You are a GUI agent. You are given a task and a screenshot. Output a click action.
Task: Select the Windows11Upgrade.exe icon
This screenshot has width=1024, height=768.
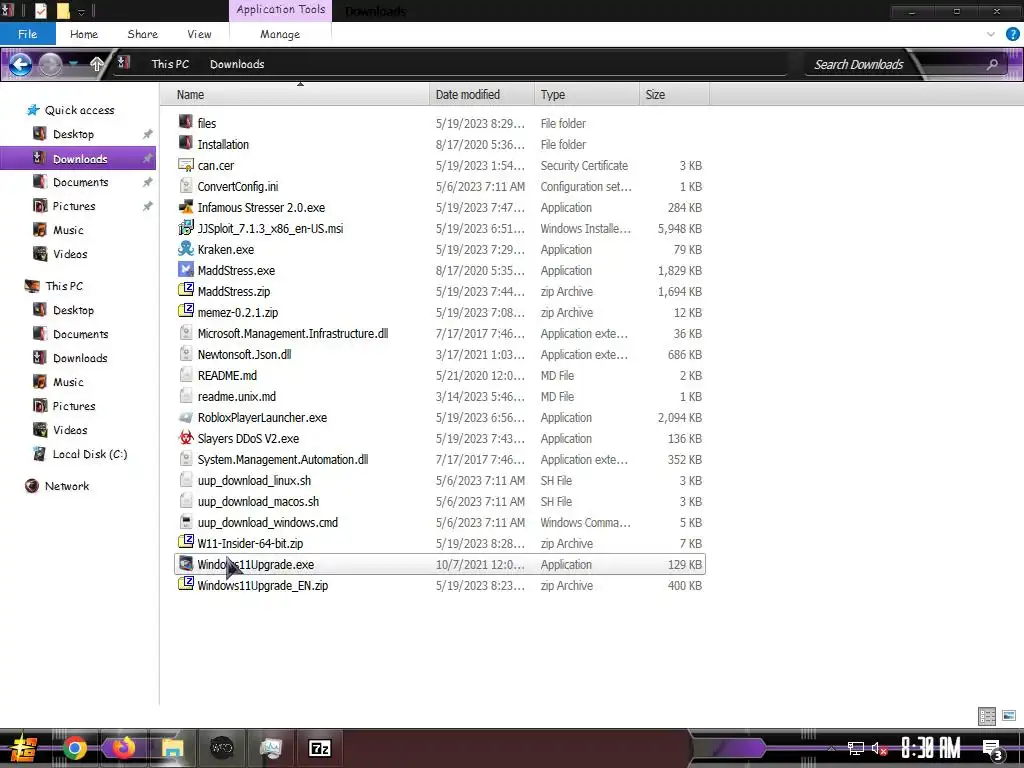(x=186, y=564)
